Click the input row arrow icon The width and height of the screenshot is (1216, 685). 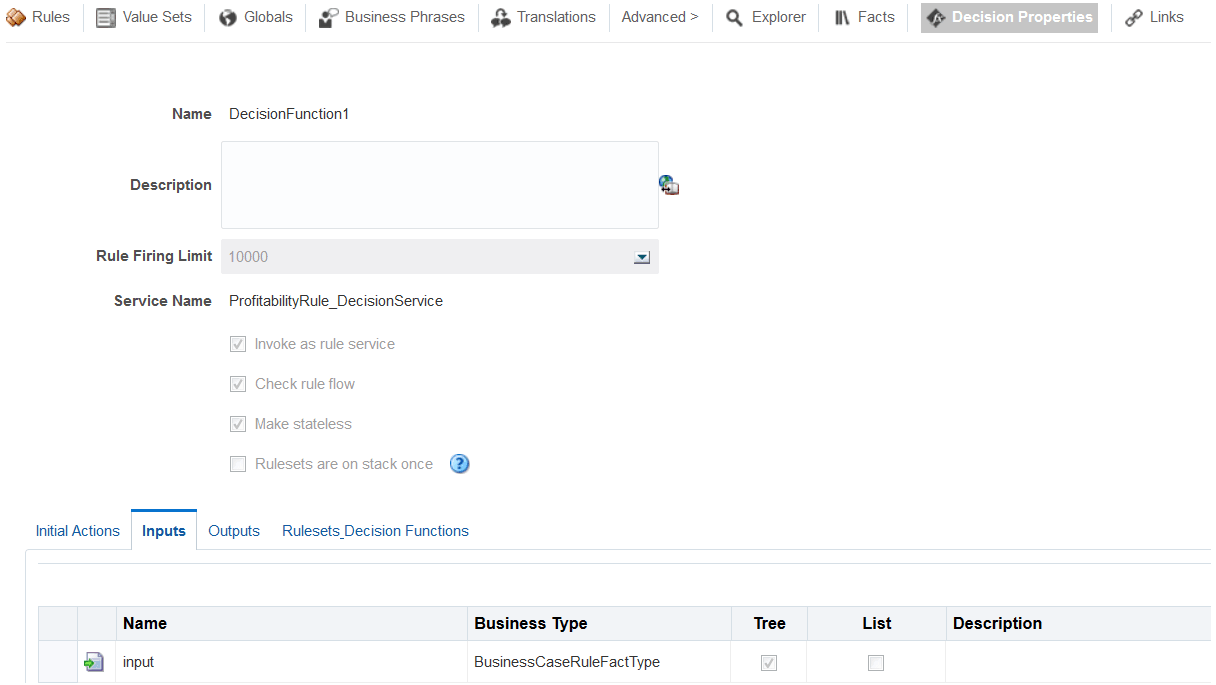point(94,662)
